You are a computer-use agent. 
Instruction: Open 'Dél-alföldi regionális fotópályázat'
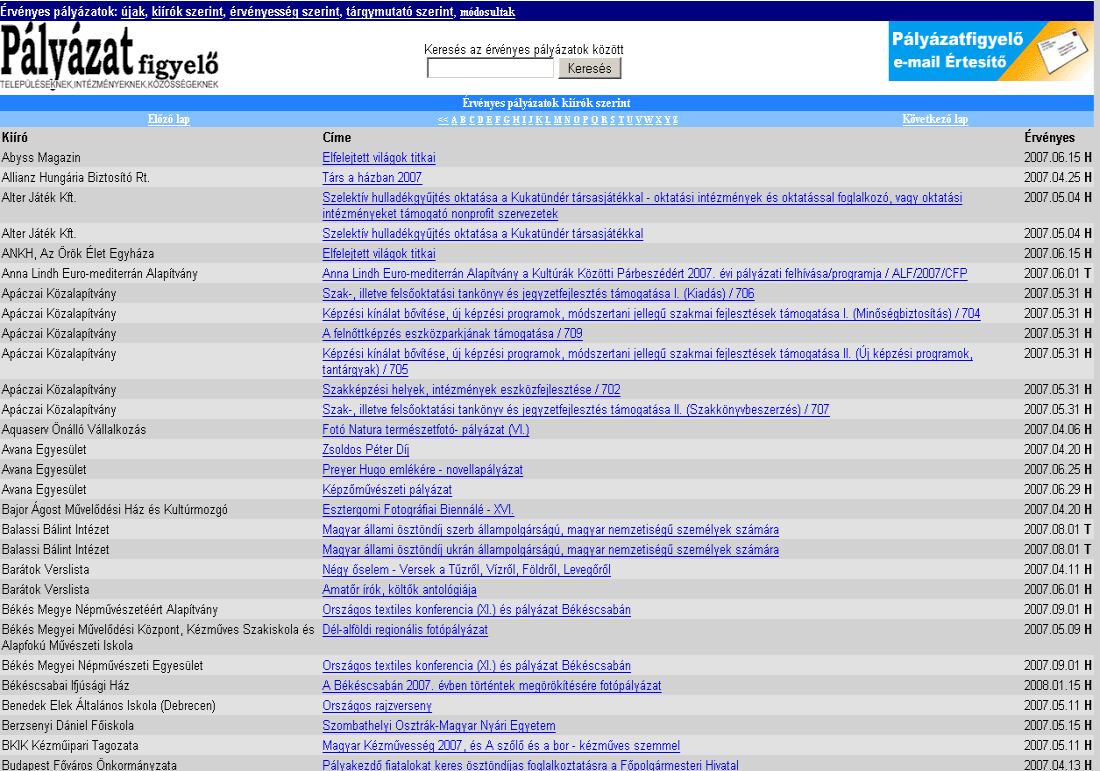[405, 629]
